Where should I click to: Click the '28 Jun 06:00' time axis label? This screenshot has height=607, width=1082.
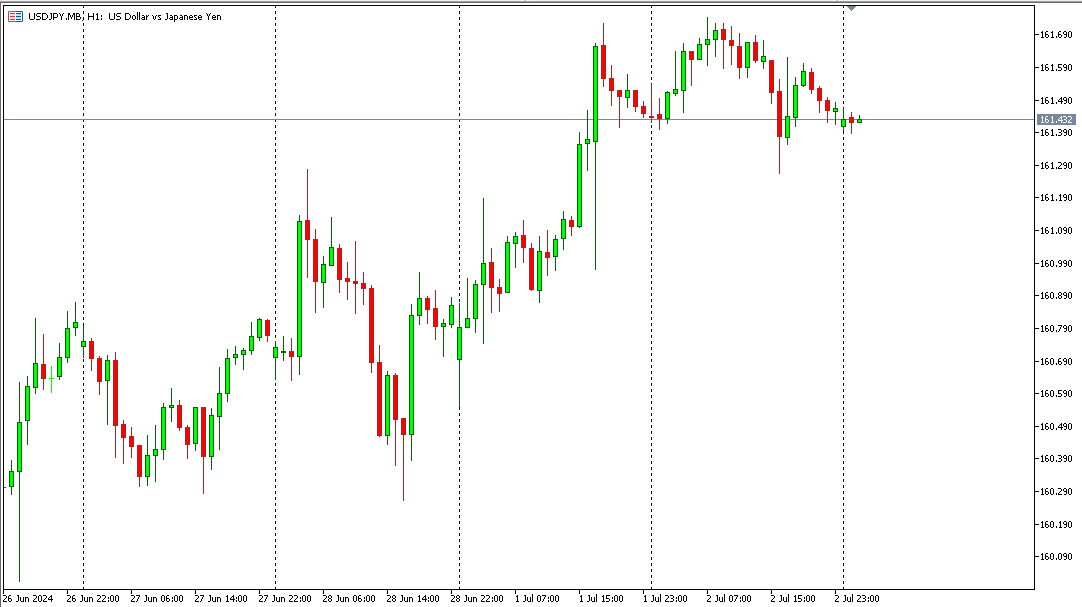coord(348,599)
